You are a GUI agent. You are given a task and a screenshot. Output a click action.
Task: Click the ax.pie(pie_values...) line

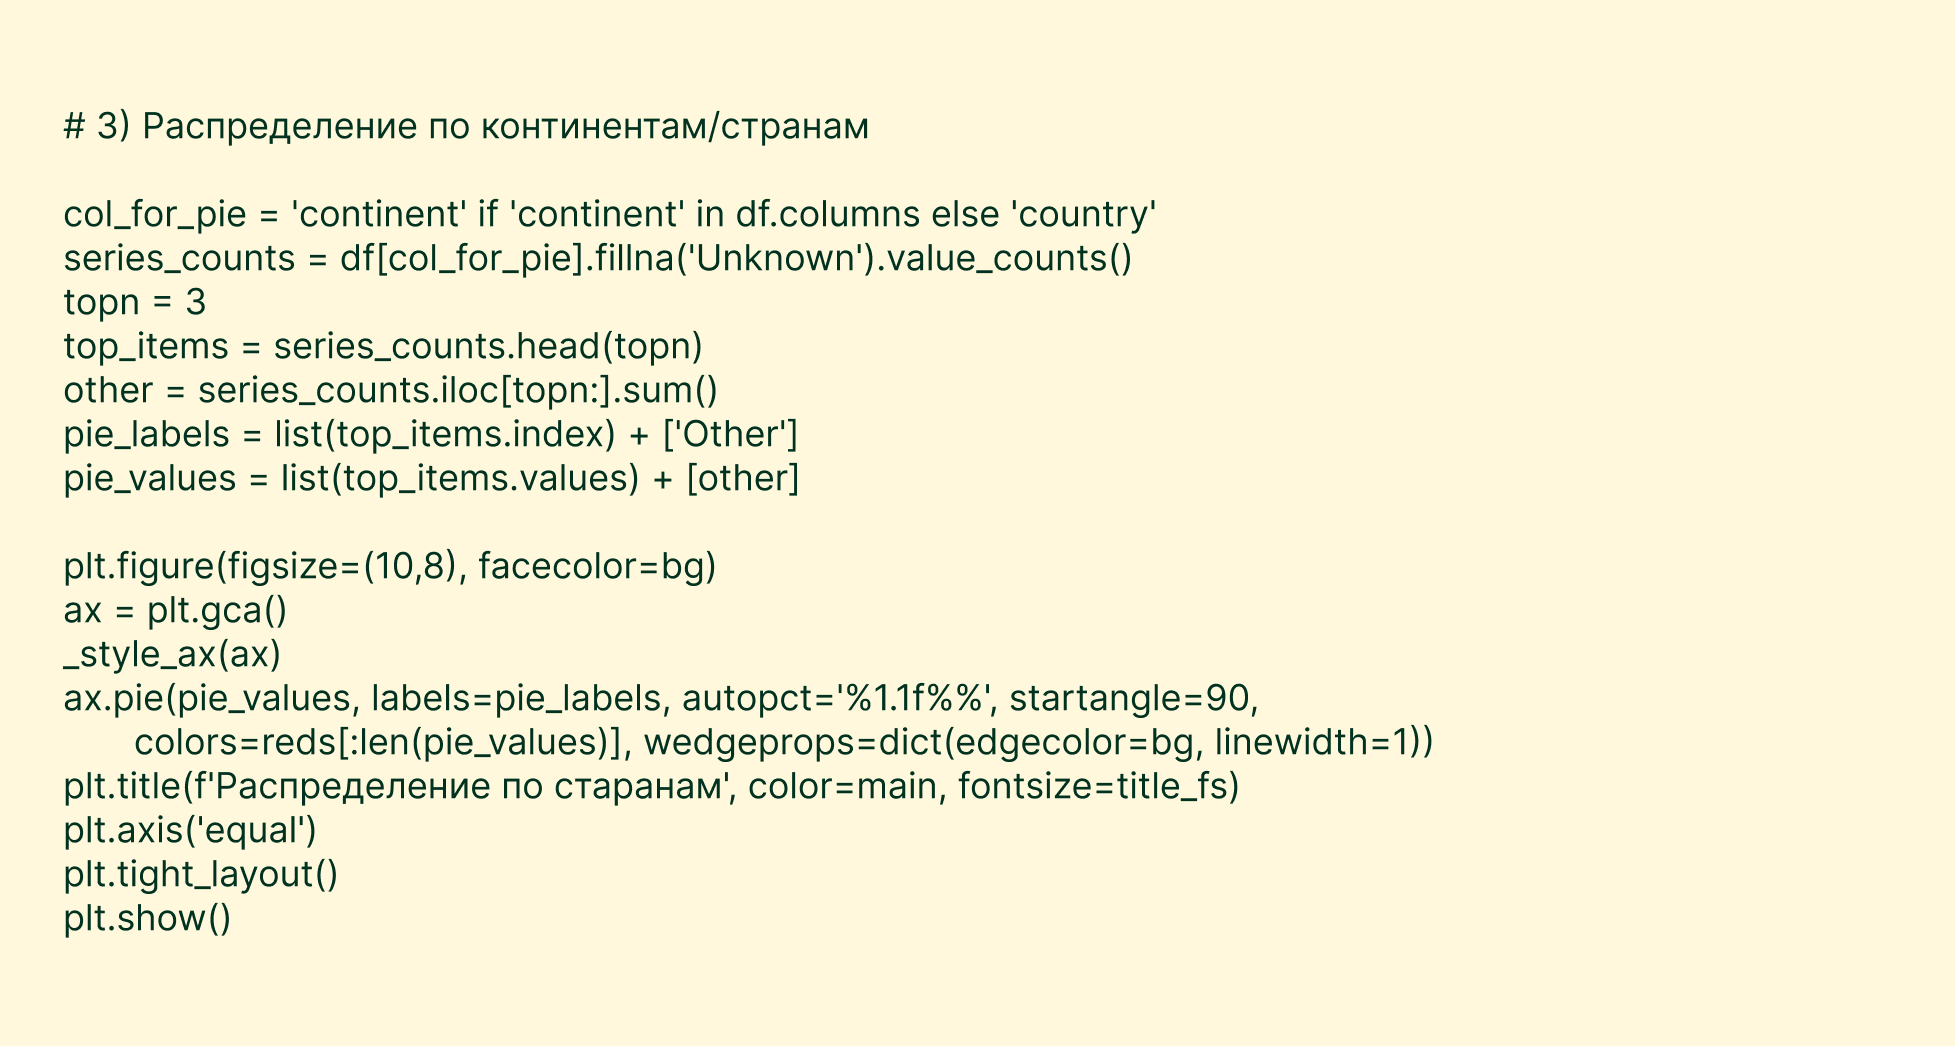(x=660, y=699)
